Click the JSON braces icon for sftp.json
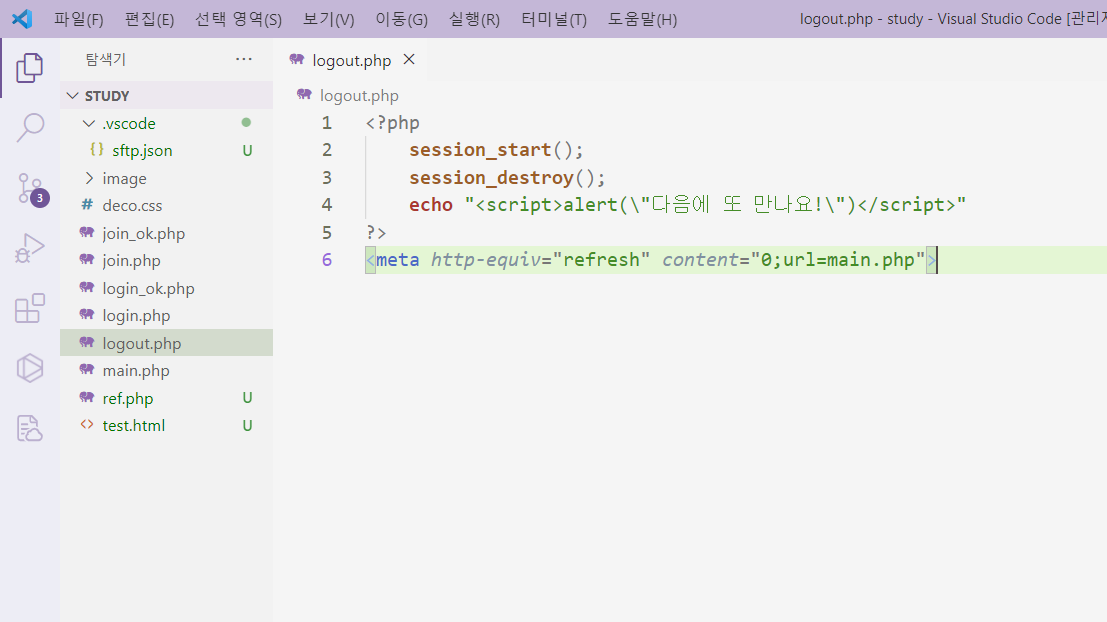Image resolution: width=1107 pixels, height=622 pixels. (97, 150)
